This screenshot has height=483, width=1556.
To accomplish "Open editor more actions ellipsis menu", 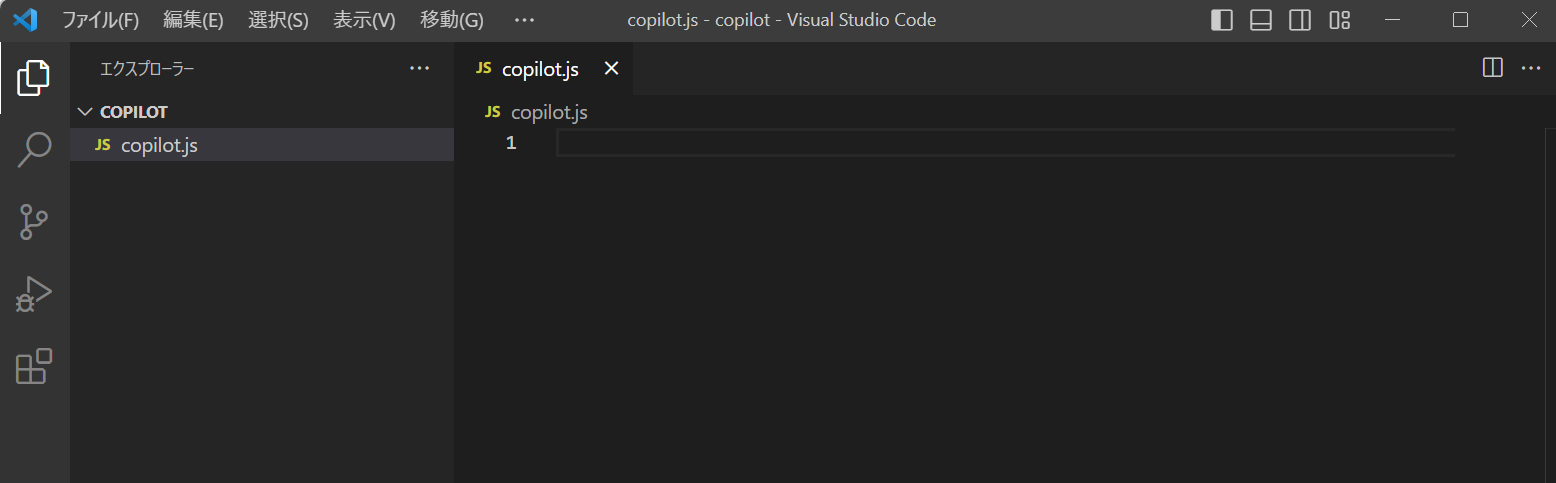I will (x=1531, y=68).
